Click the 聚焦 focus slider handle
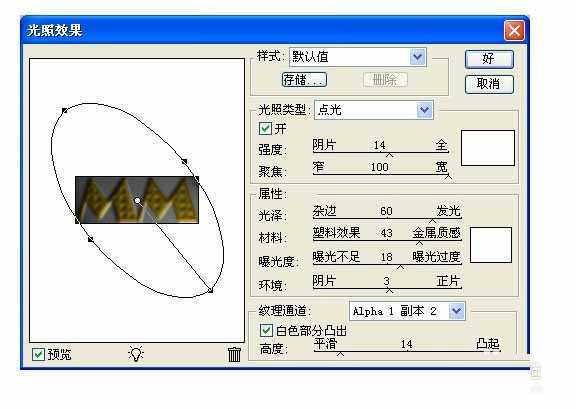Viewport: 576px width, 409px height. click(x=448, y=177)
